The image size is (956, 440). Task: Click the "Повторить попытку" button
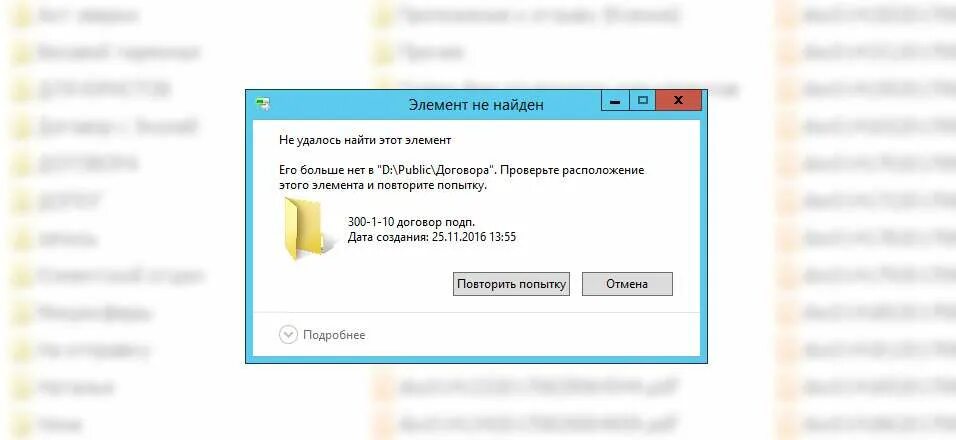tap(511, 284)
